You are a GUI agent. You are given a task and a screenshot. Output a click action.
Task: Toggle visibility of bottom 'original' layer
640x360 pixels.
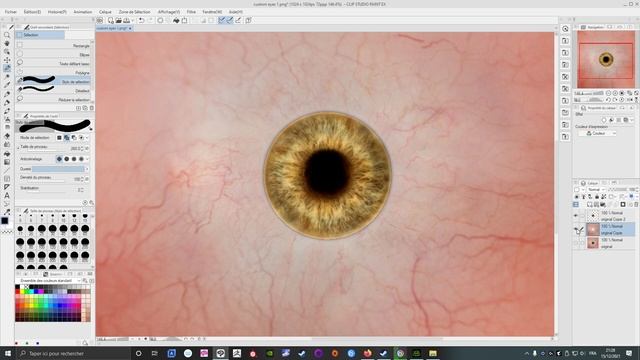pyautogui.click(x=576, y=243)
